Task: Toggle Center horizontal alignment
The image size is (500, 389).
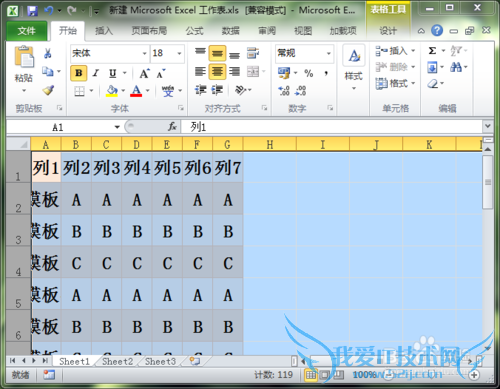Action: pos(217,71)
